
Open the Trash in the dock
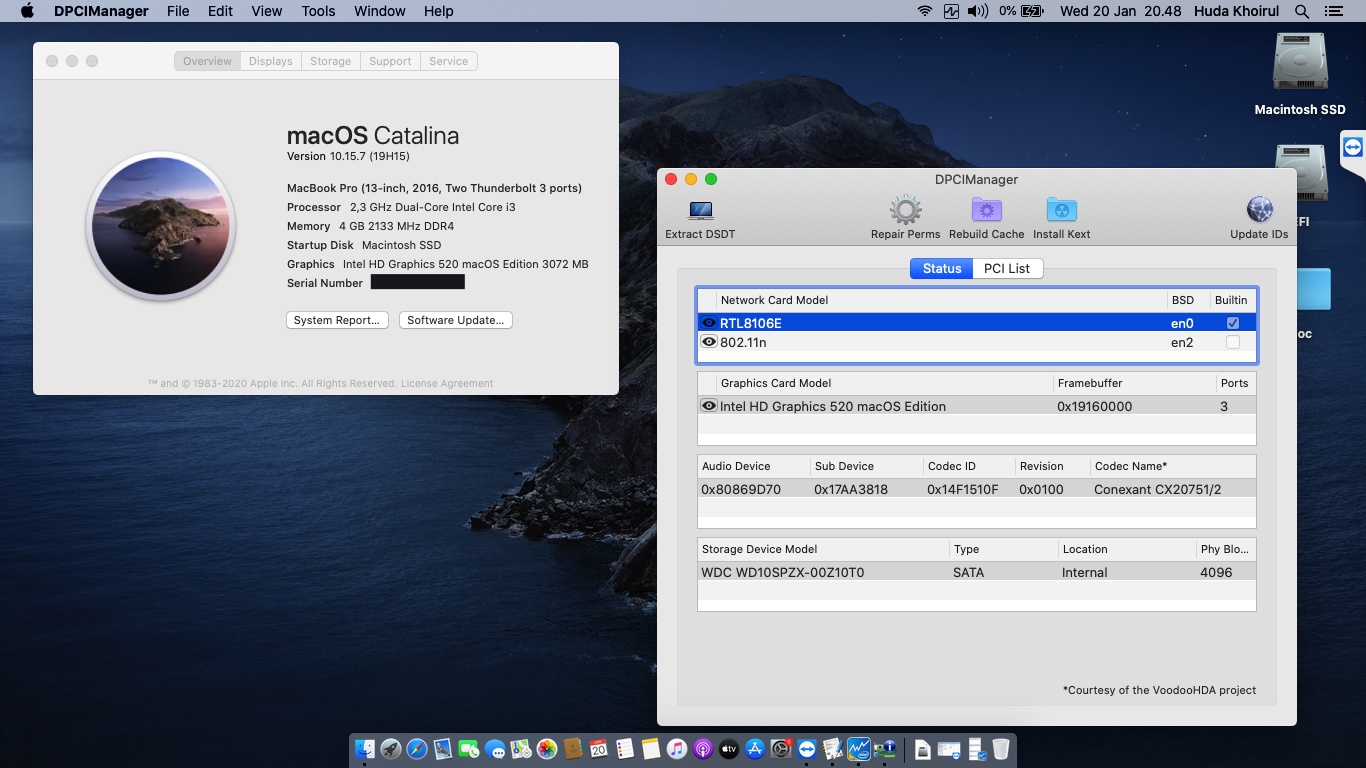pos(1001,749)
